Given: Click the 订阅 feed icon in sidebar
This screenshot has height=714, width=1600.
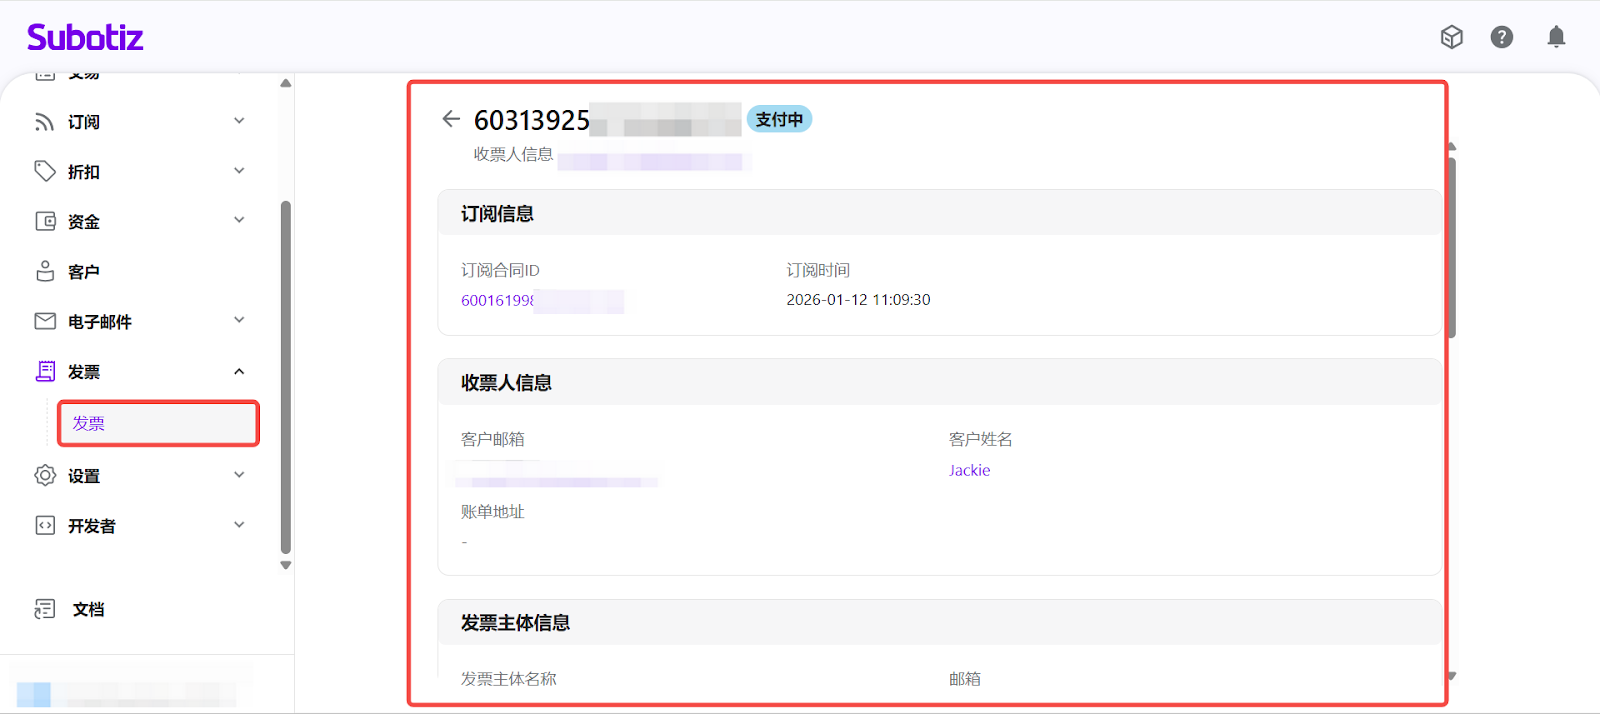Looking at the screenshot, I should [x=45, y=122].
